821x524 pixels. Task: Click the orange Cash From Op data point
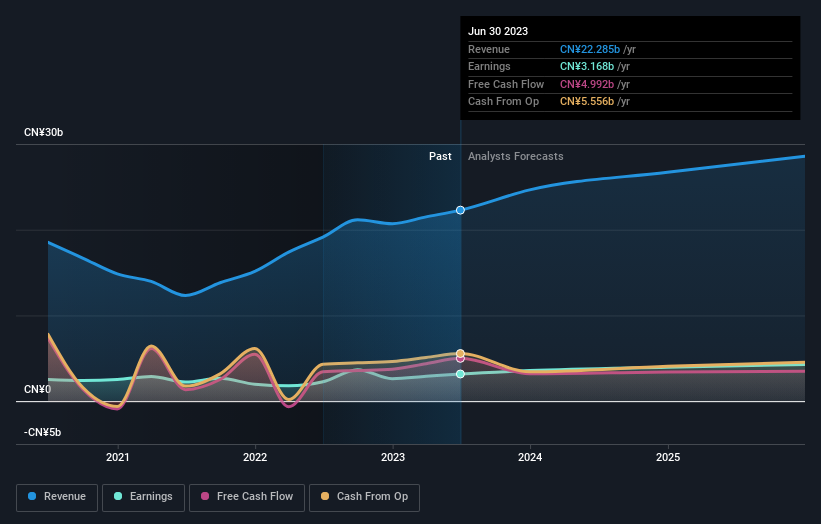(x=460, y=353)
